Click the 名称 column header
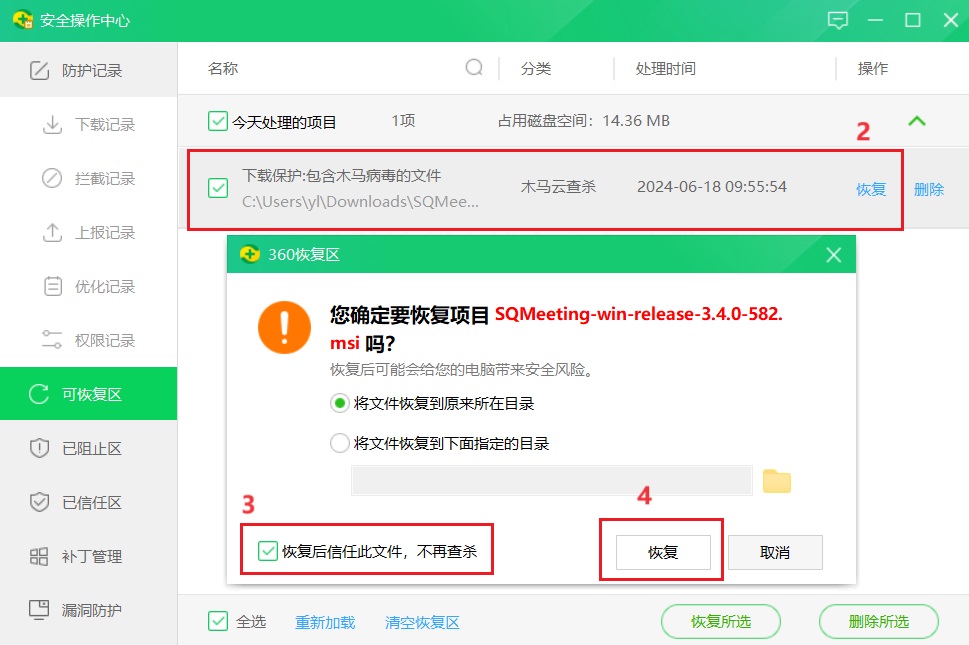969x645 pixels. pyautogui.click(x=223, y=68)
